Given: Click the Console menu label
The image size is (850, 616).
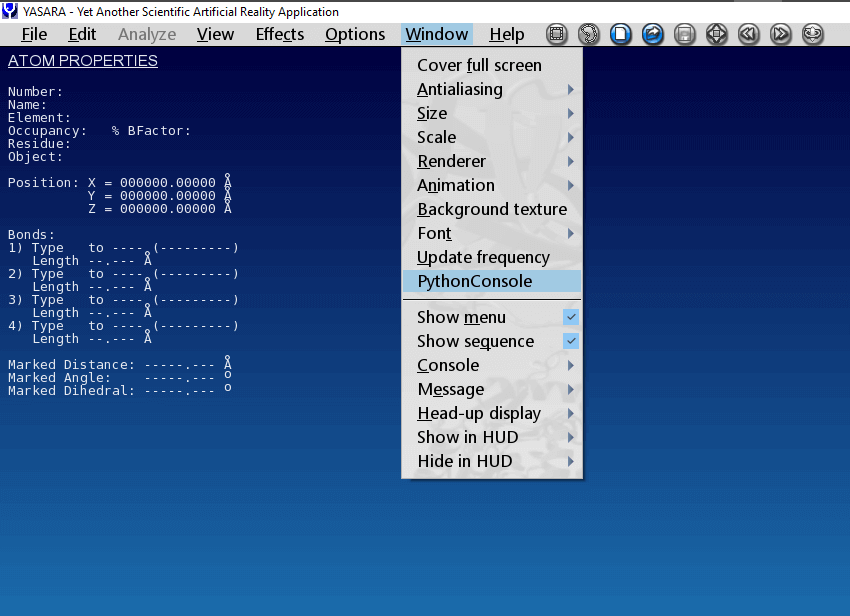Looking at the screenshot, I should coord(448,365).
